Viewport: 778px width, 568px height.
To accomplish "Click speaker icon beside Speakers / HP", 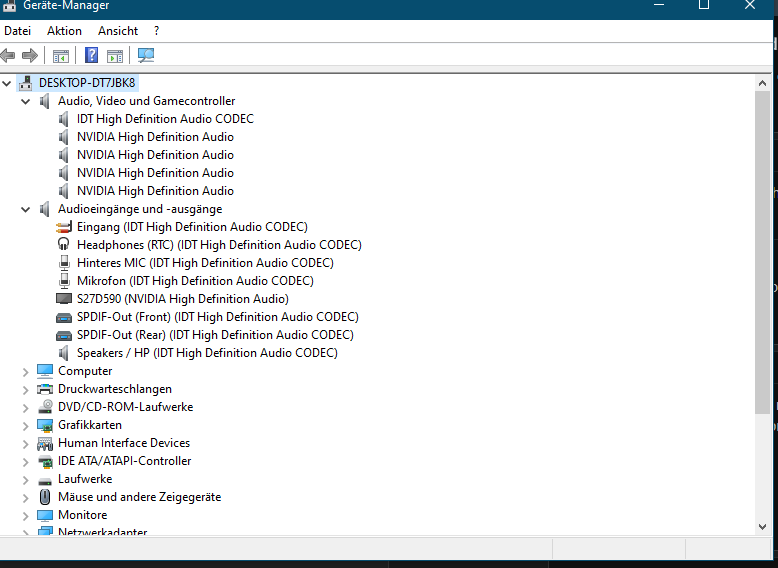I will click(64, 353).
